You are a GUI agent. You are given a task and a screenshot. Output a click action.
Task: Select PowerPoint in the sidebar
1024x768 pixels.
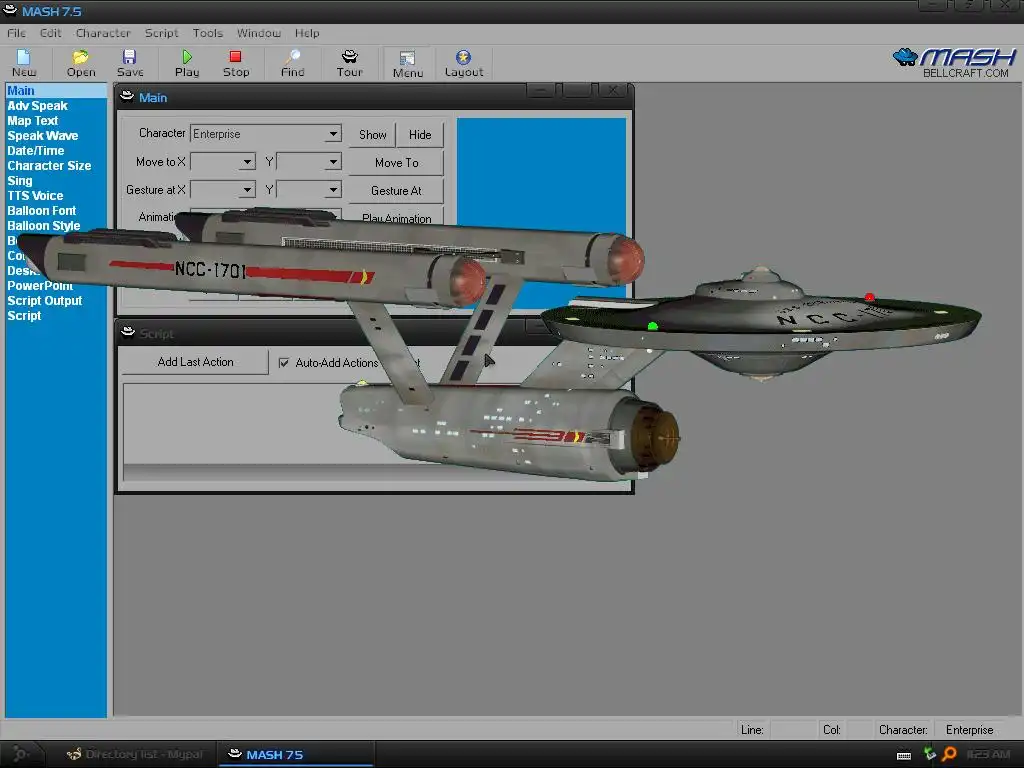pos(40,286)
